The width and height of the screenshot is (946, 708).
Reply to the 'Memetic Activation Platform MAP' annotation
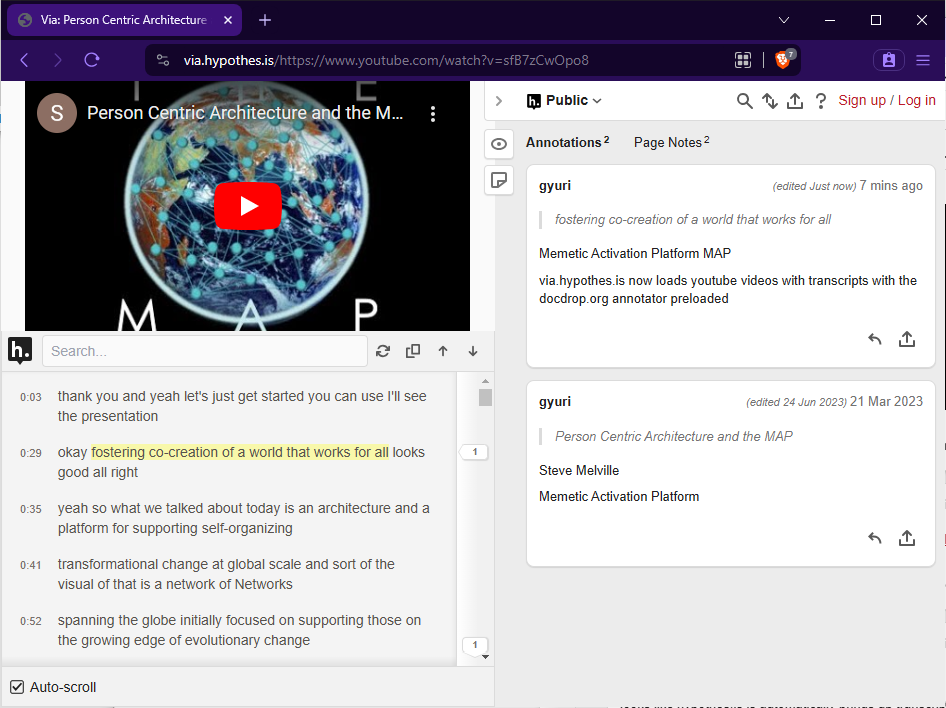[875, 339]
